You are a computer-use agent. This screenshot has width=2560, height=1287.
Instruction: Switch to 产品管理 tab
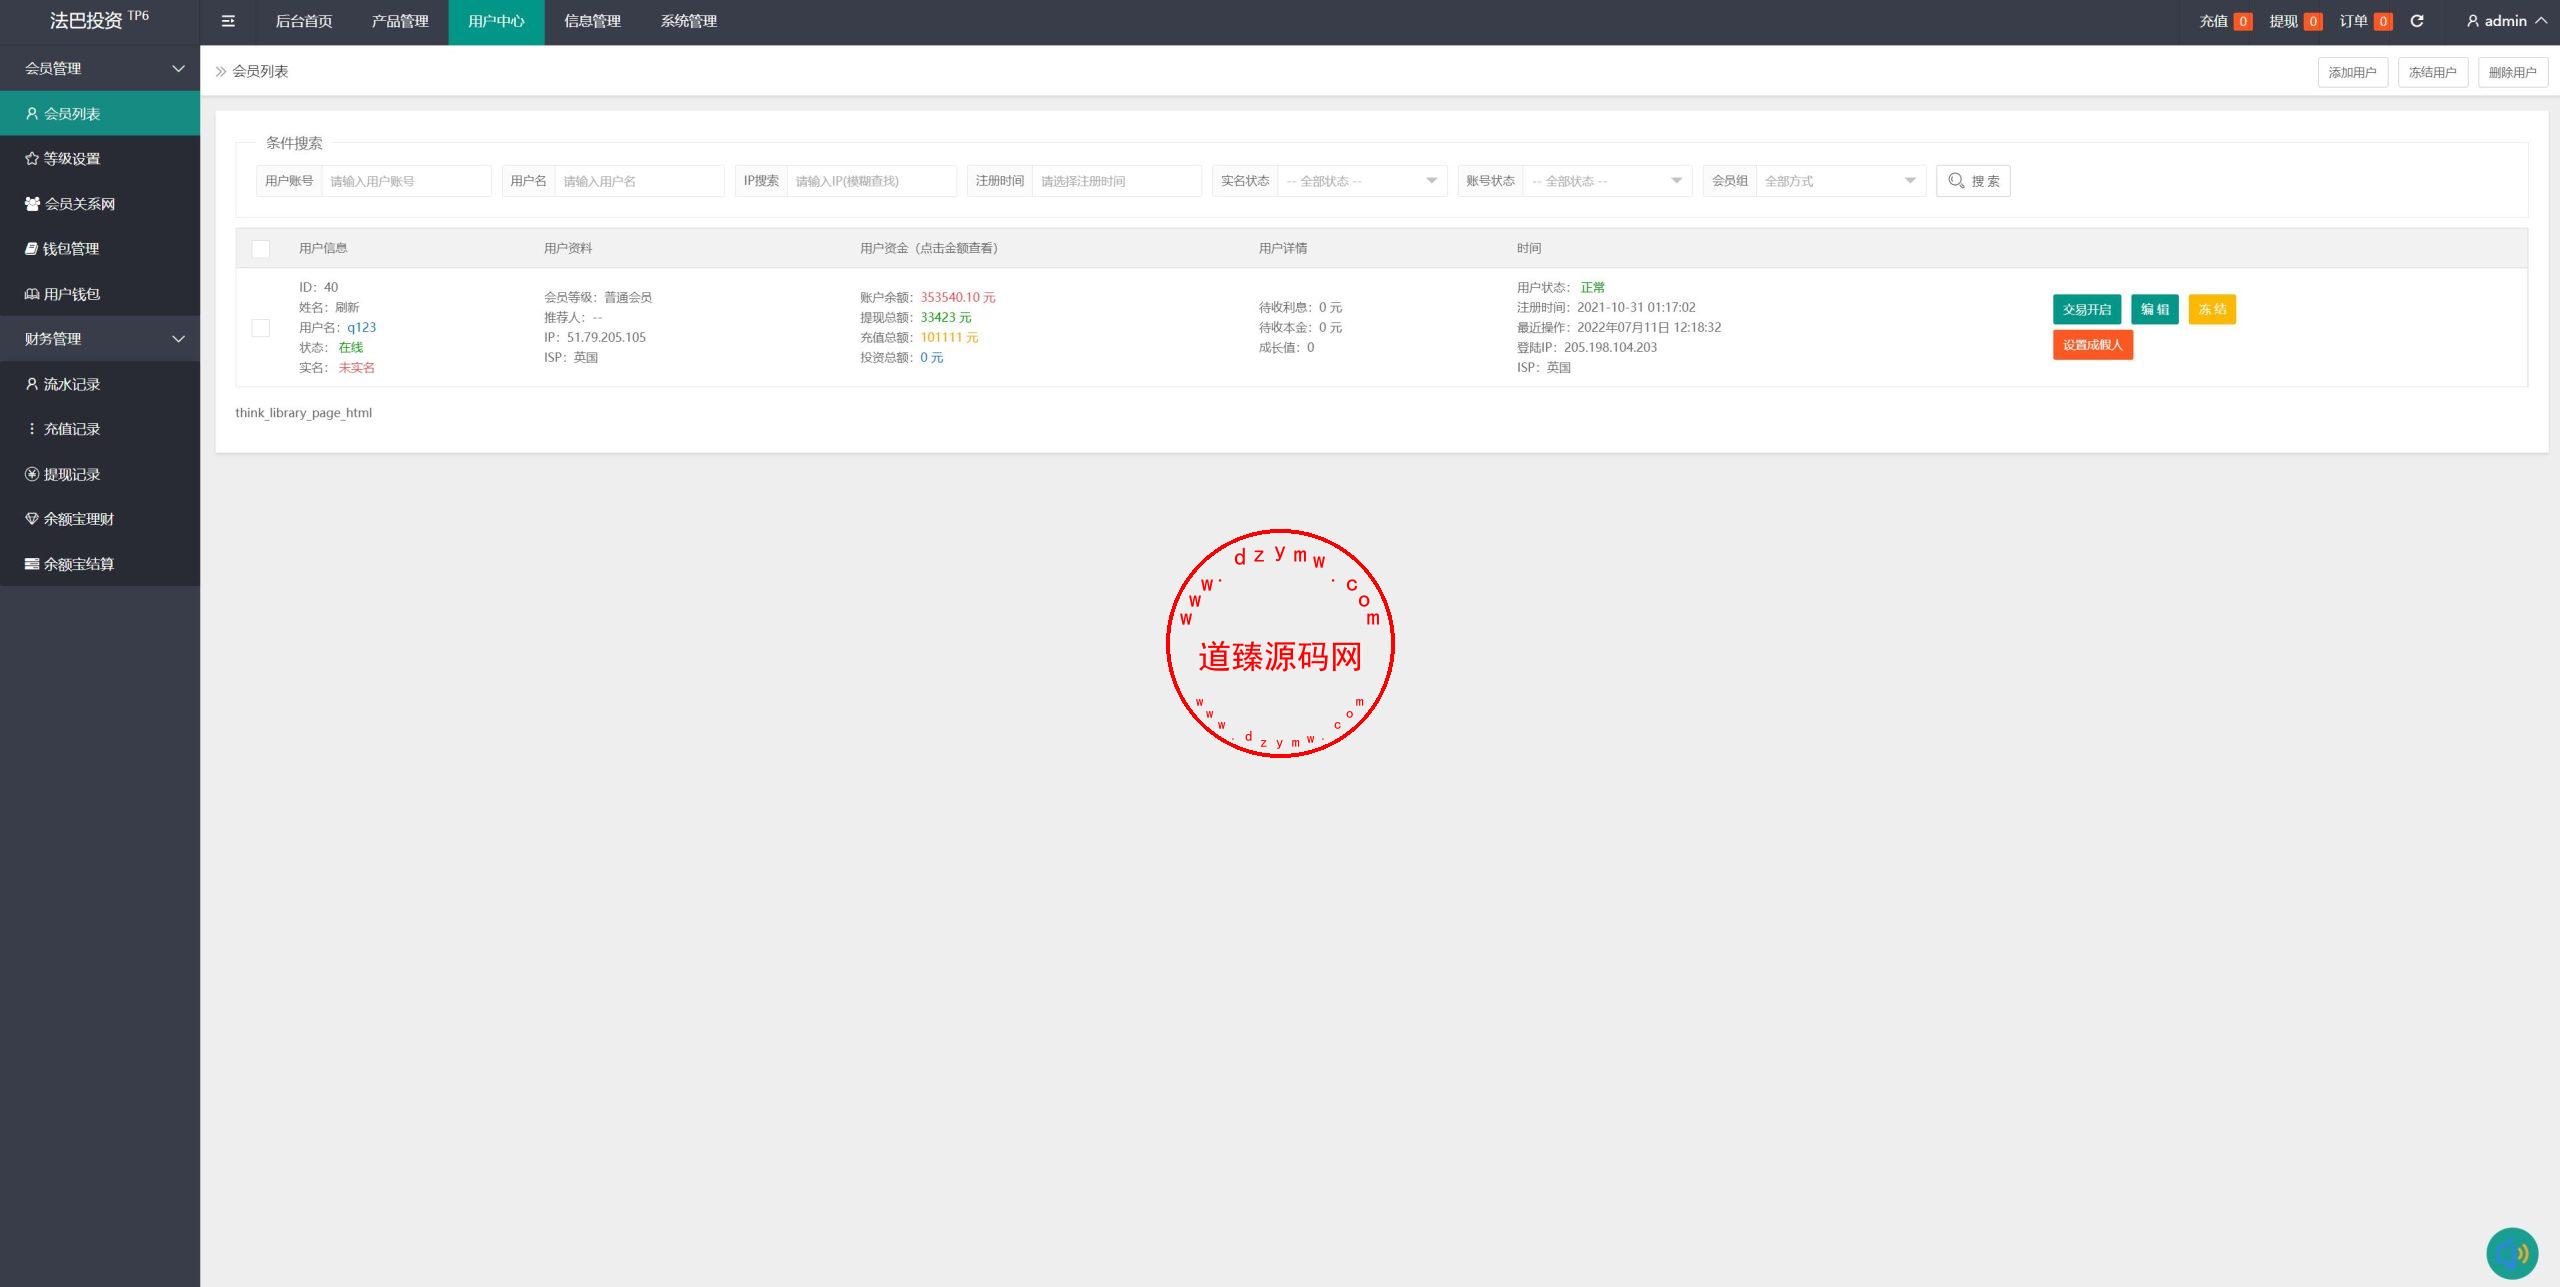(x=400, y=21)
